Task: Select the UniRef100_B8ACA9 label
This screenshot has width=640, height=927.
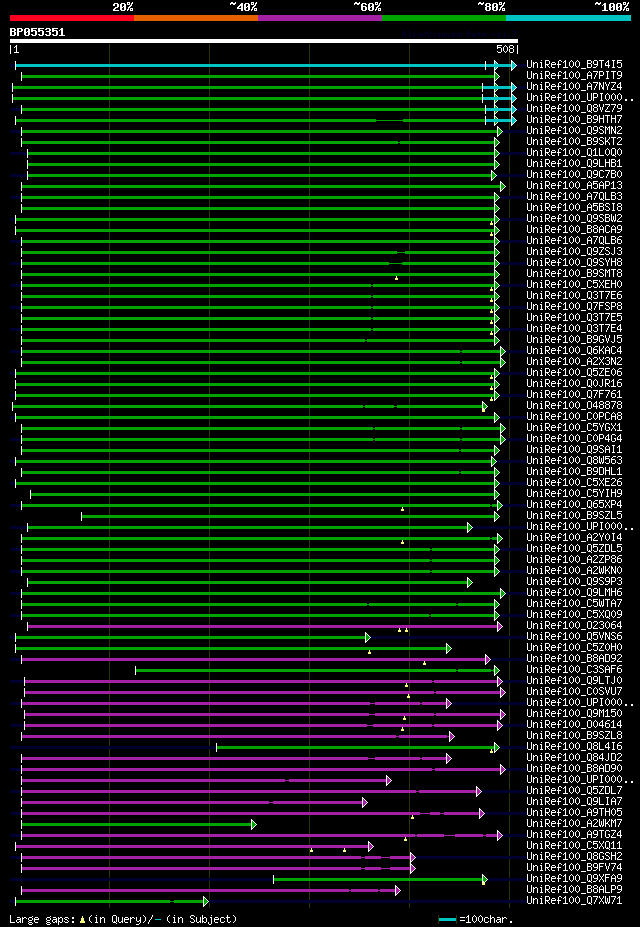Action: click(x=574, y=230)
